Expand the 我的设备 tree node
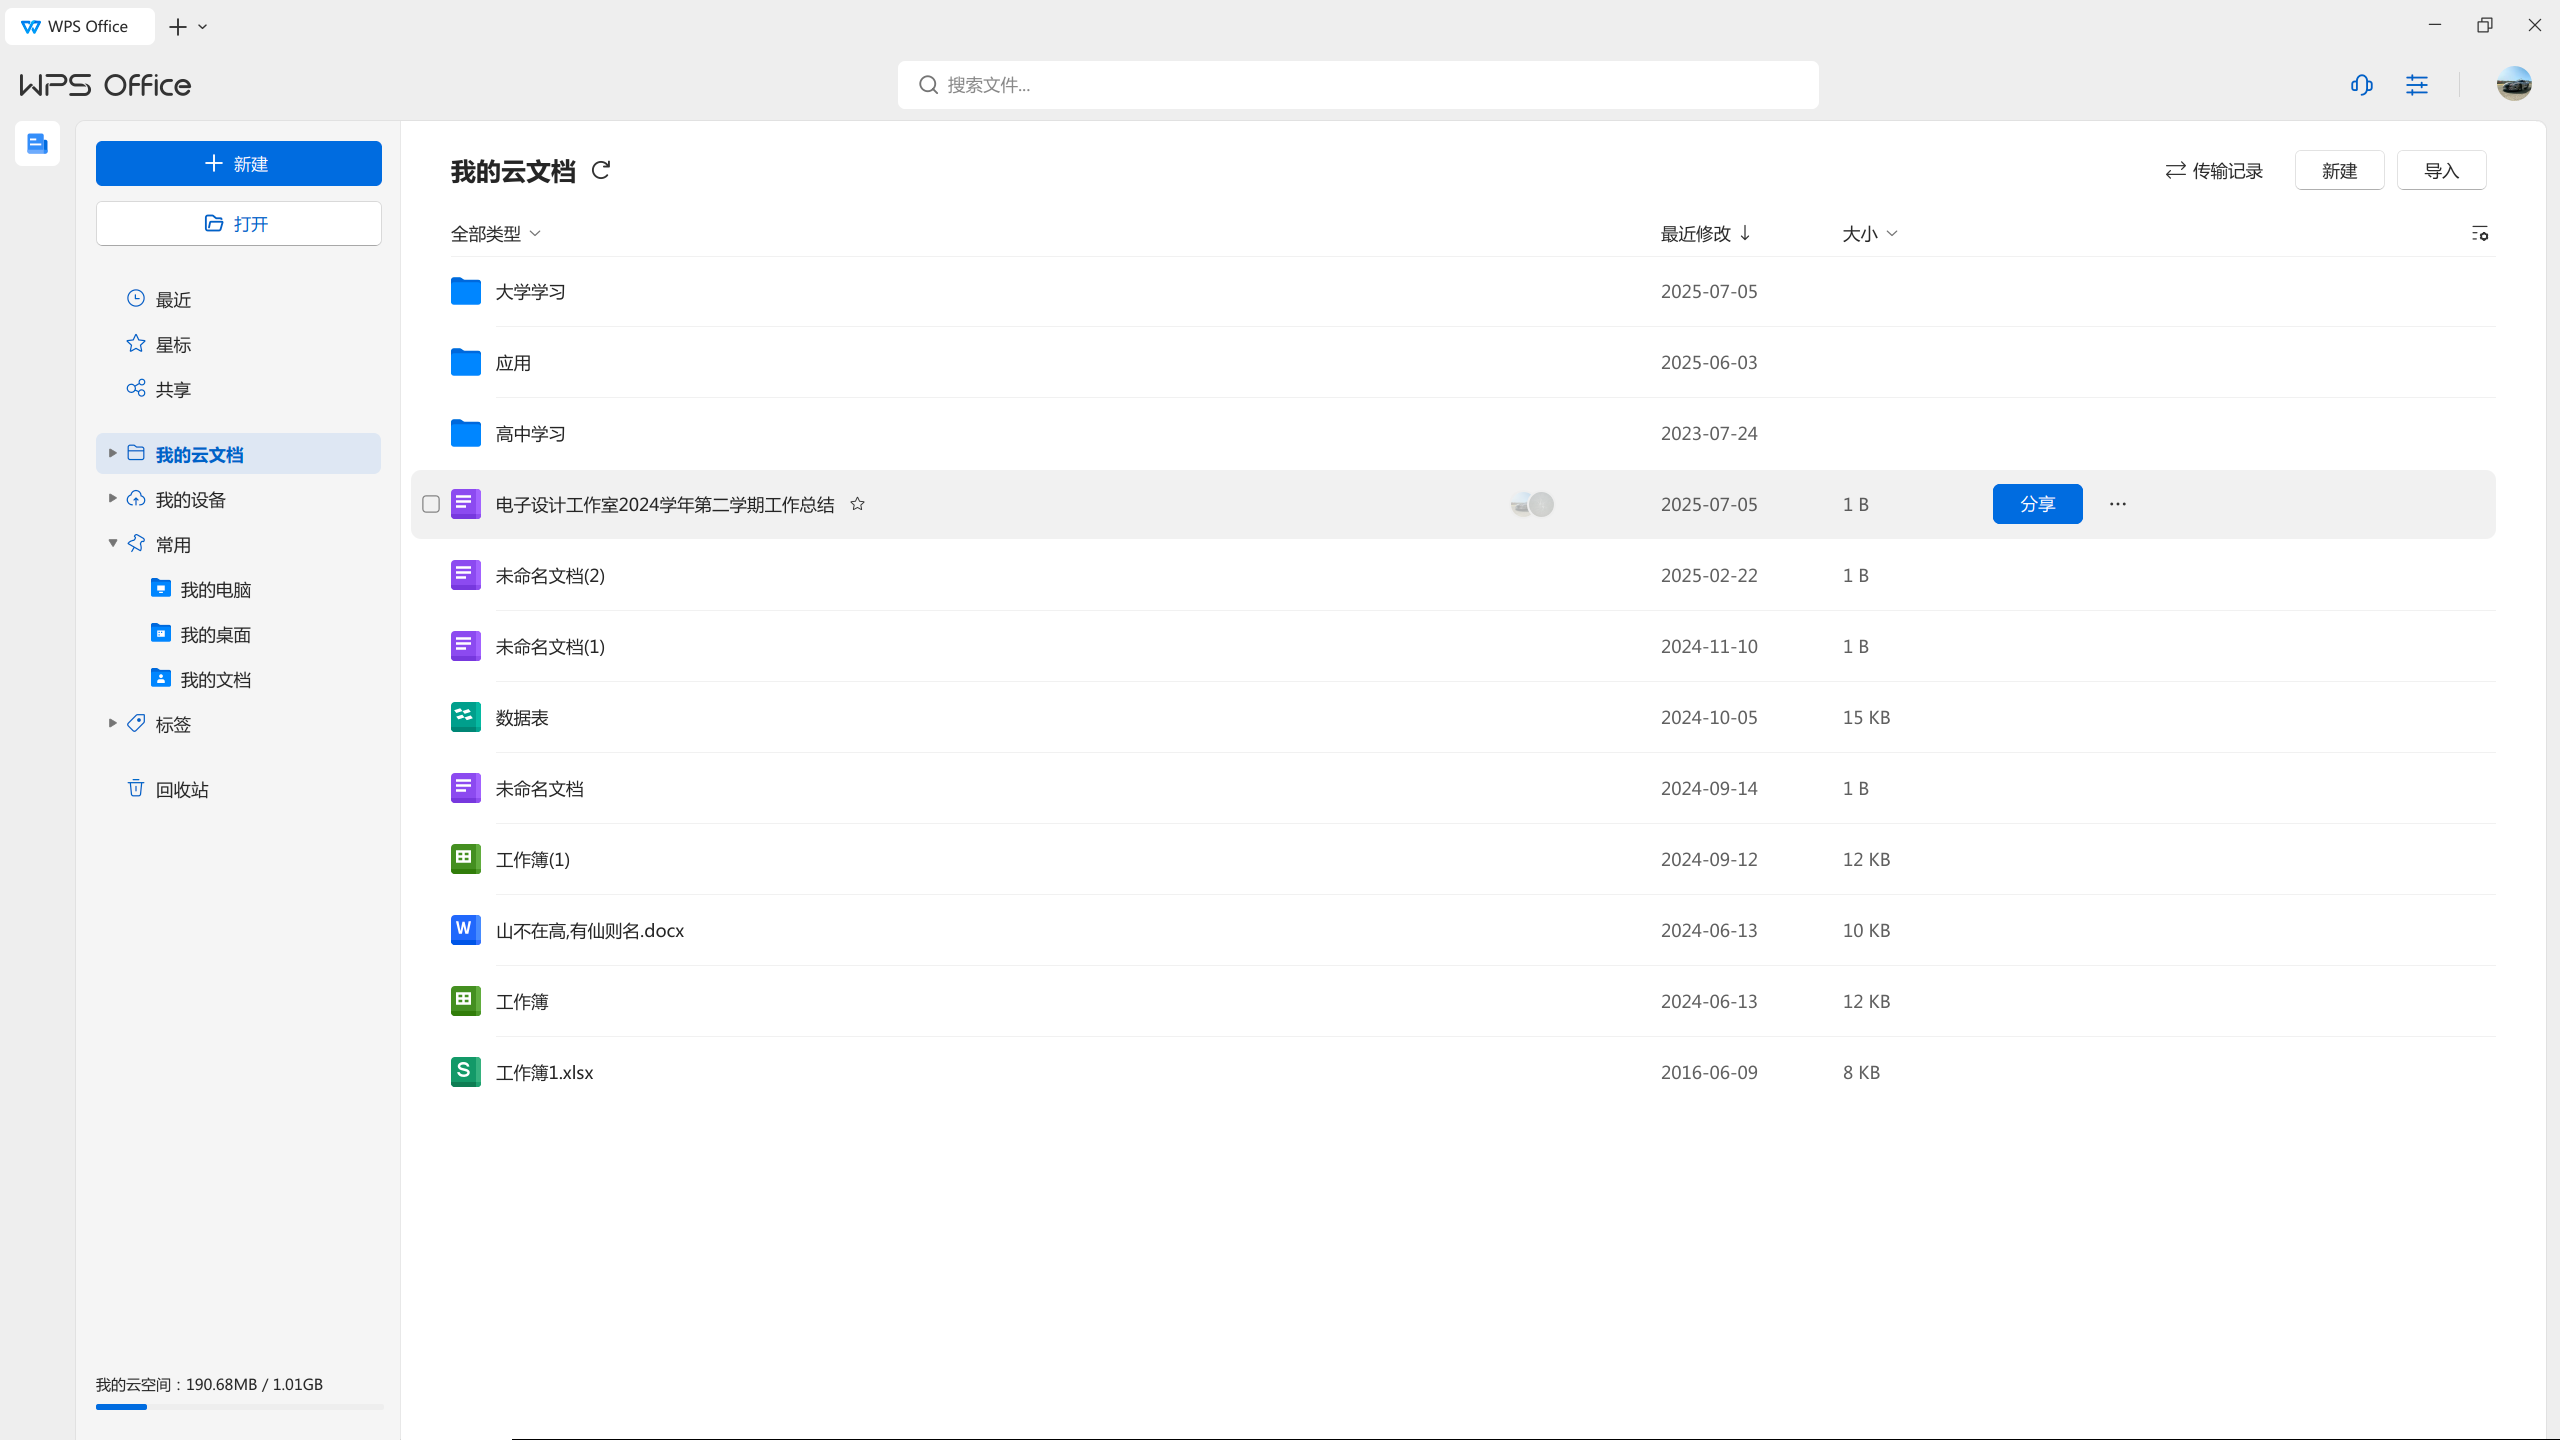The image size is (2560, 1440). [112, 498]
